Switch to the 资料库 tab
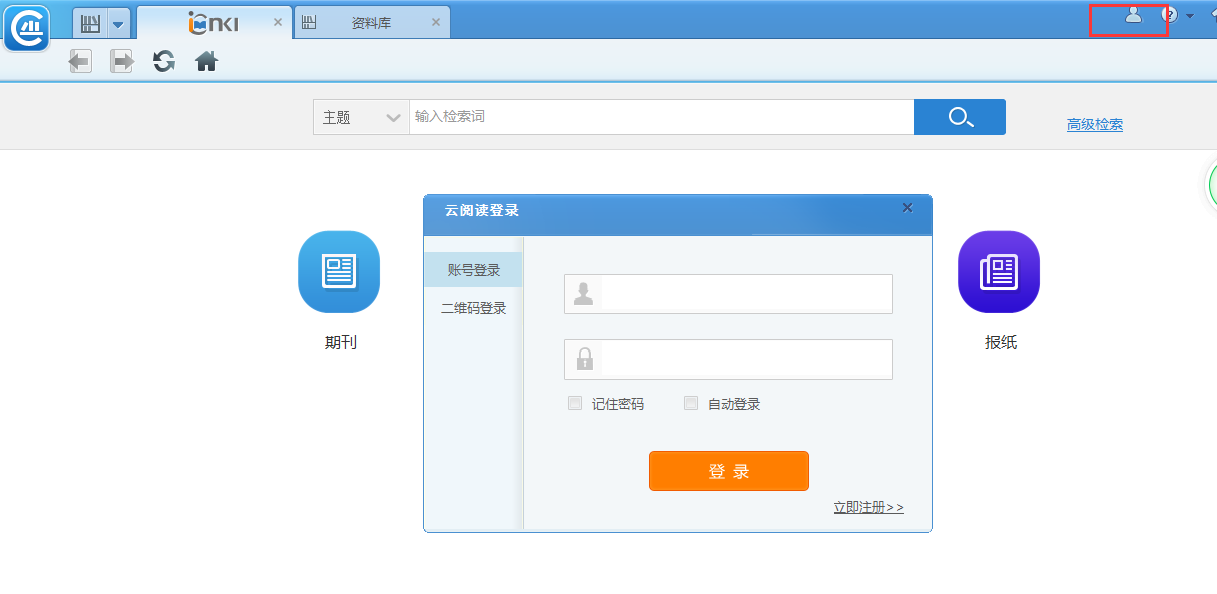This screenshot has width=1217, height=594. [371, 22]
